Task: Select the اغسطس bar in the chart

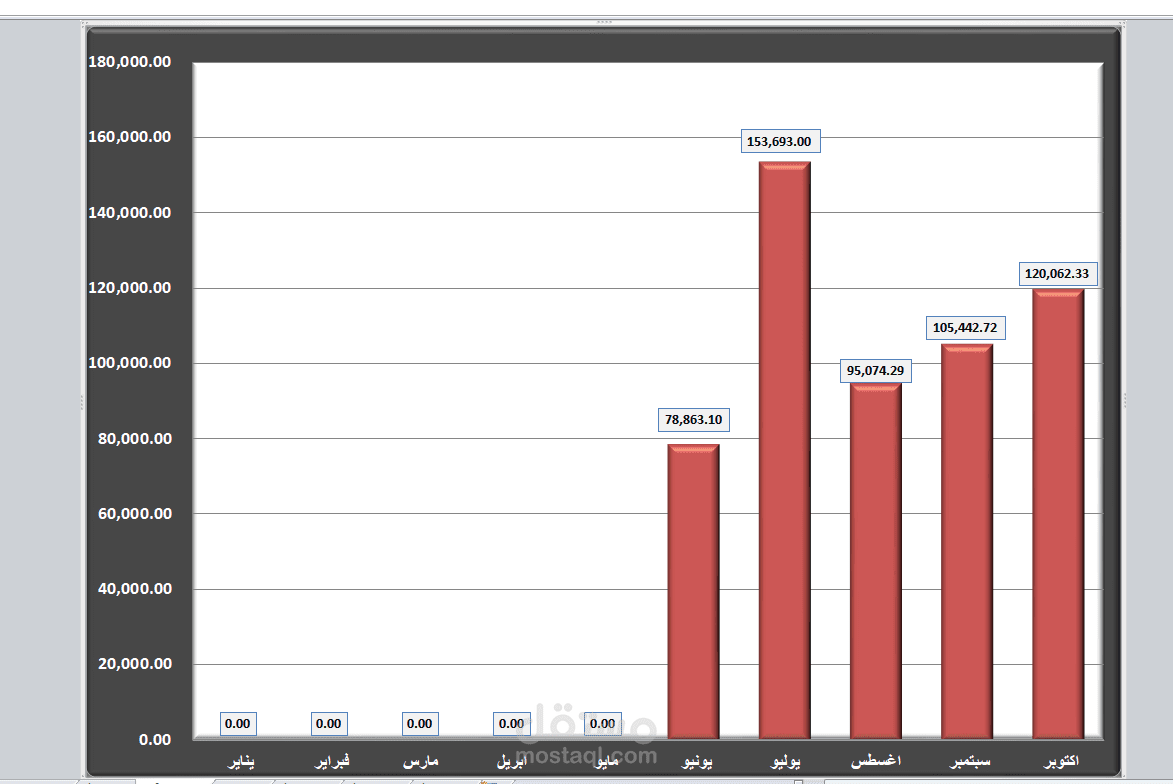Action: click(876, 561)
